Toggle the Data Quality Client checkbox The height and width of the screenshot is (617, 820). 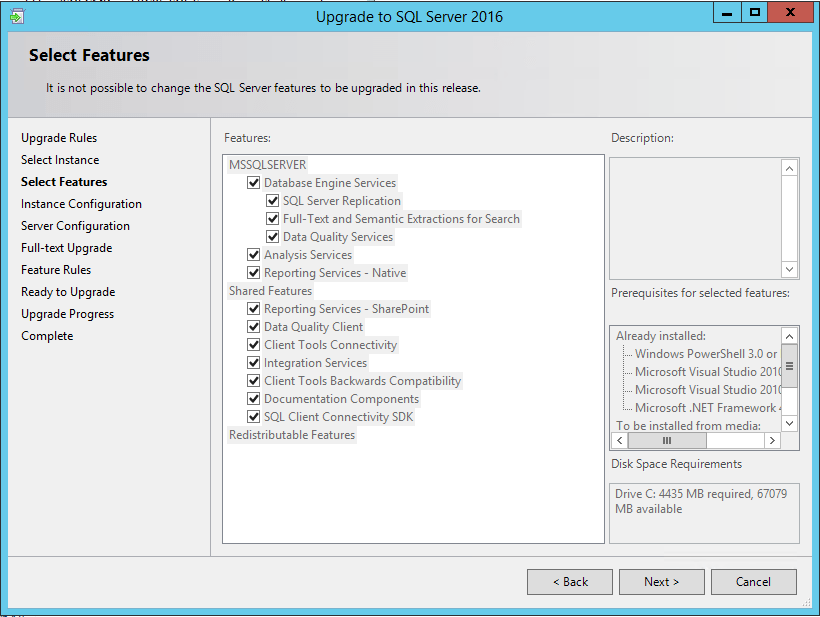tap(254, 326)
